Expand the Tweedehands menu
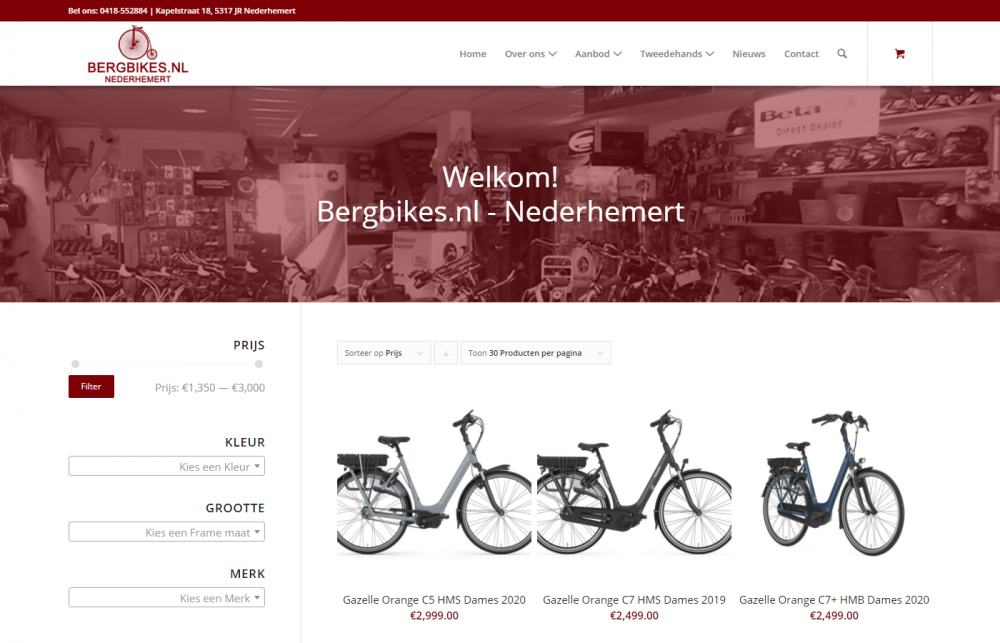Viewport: 1000px width, 643px height. coord(677,54)
